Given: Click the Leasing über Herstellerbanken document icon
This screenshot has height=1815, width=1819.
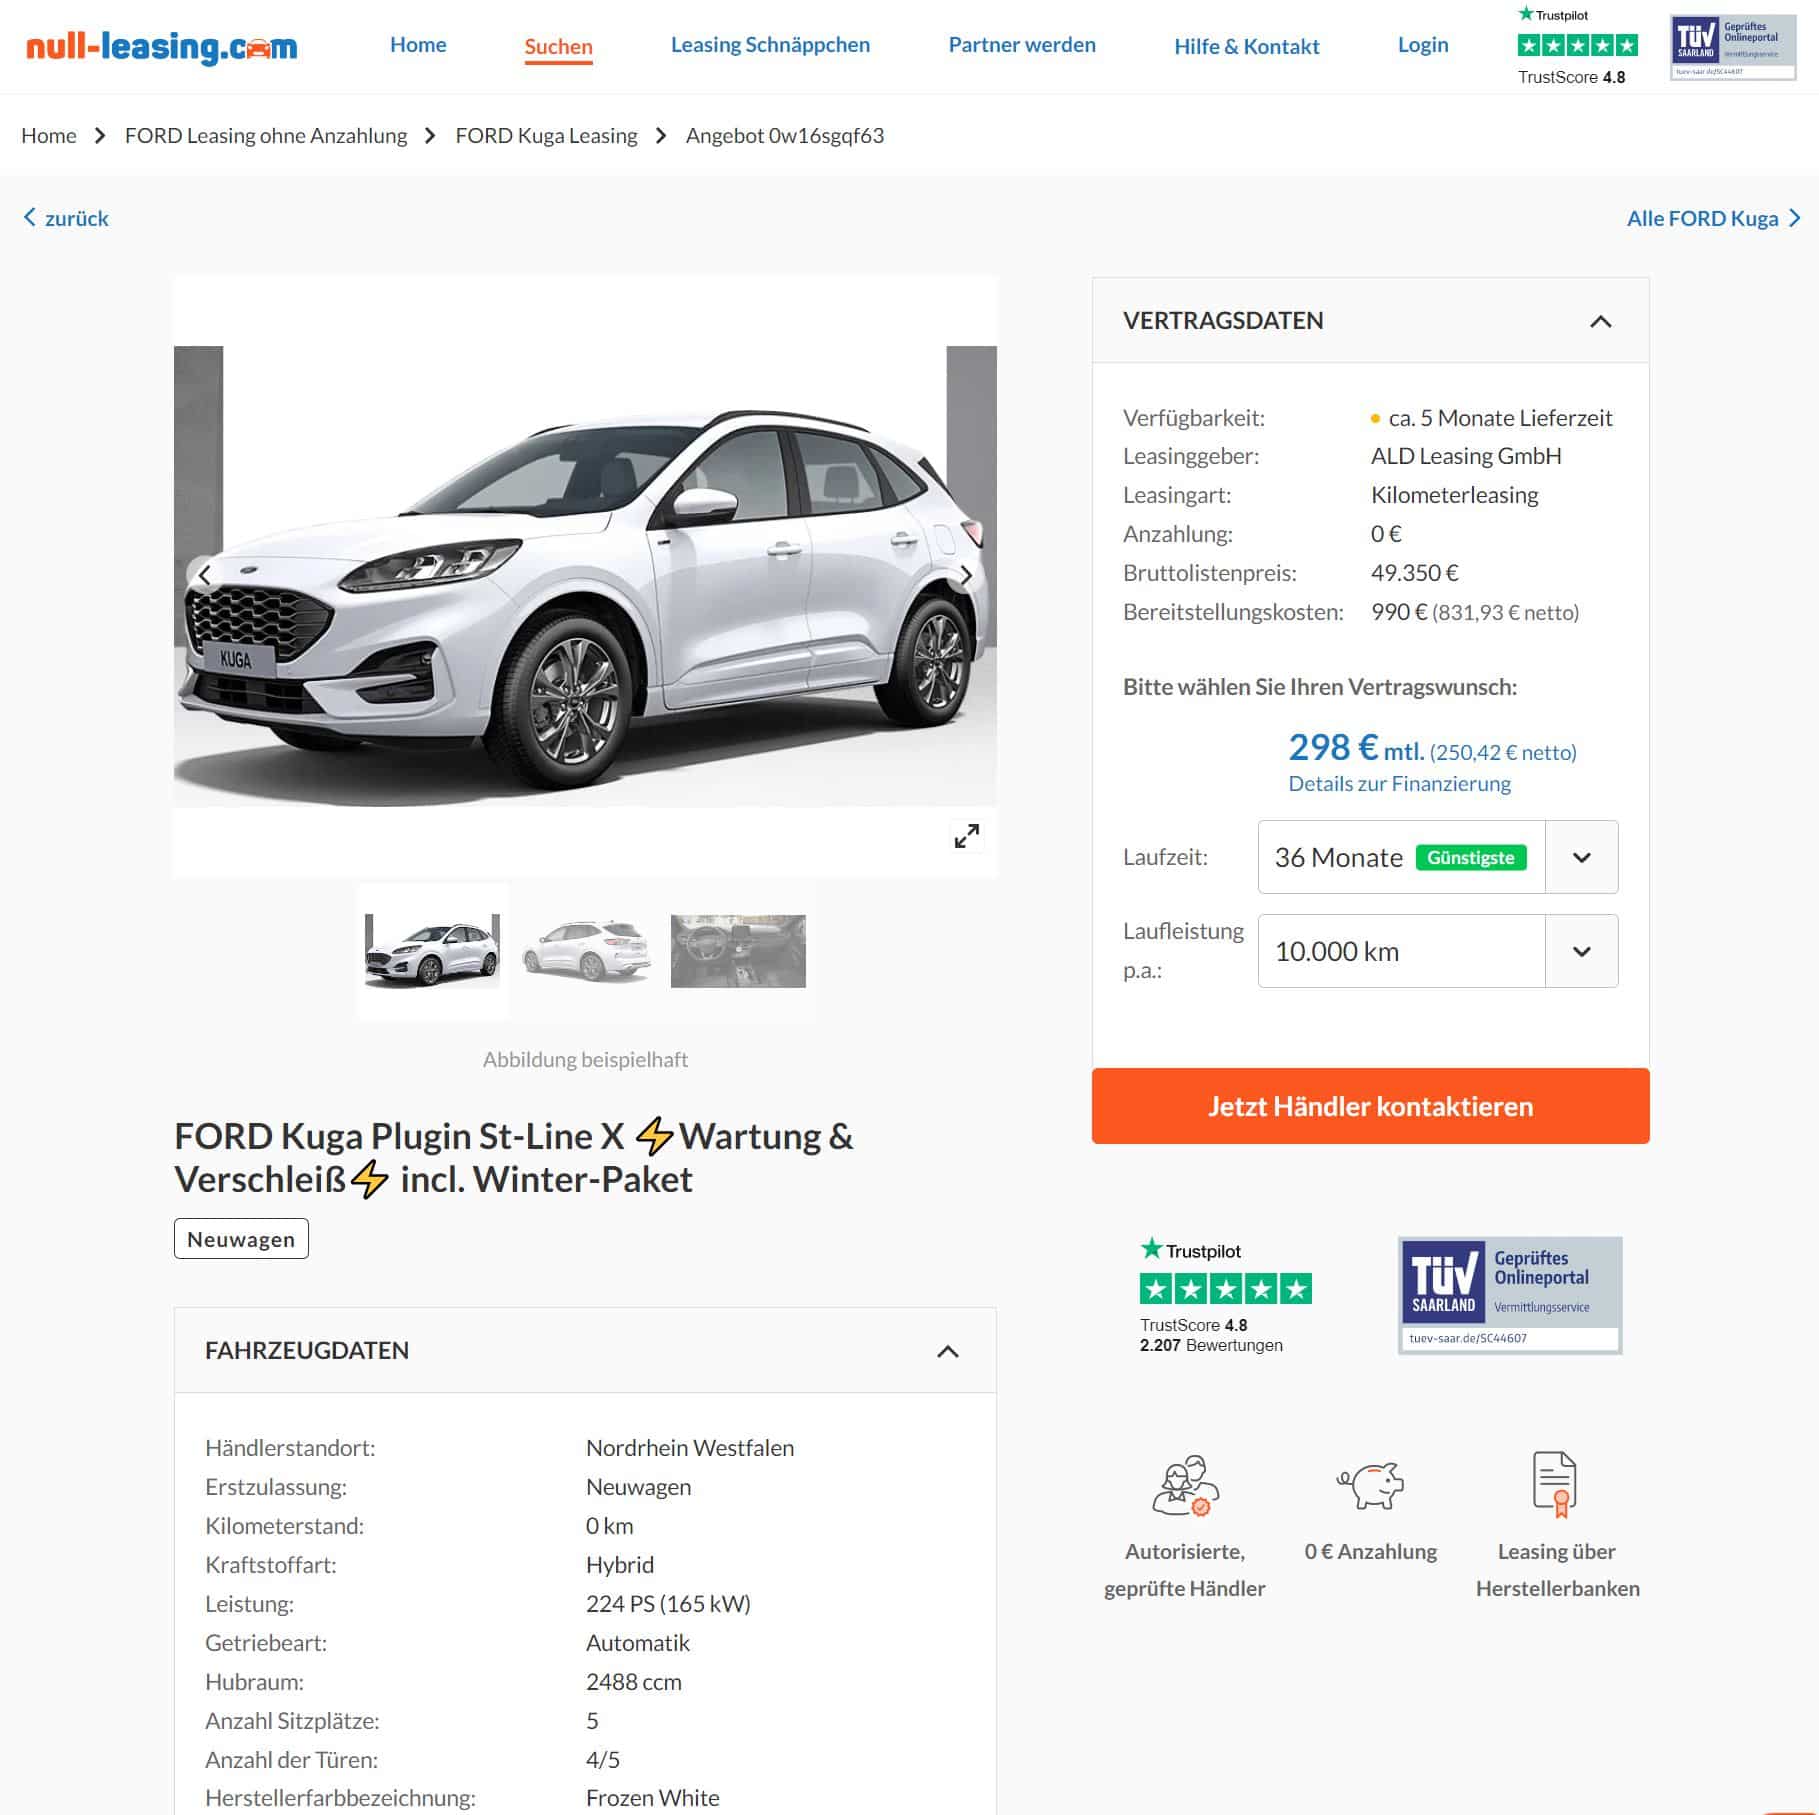Looking at the screenshot, I should tap(1555, 1484).
